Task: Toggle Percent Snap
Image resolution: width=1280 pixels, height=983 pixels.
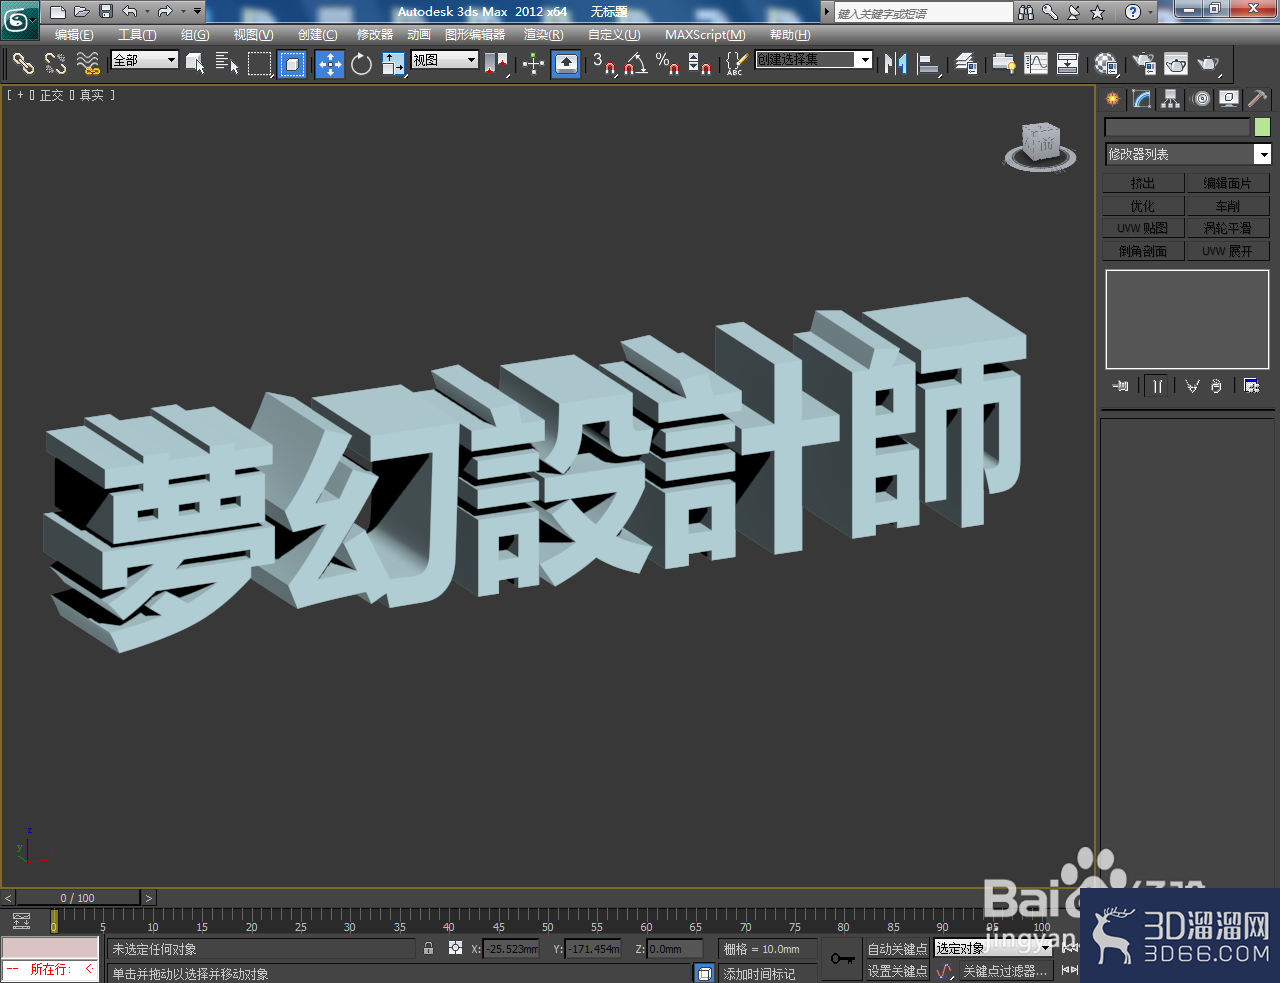Action: coord(667,64)
